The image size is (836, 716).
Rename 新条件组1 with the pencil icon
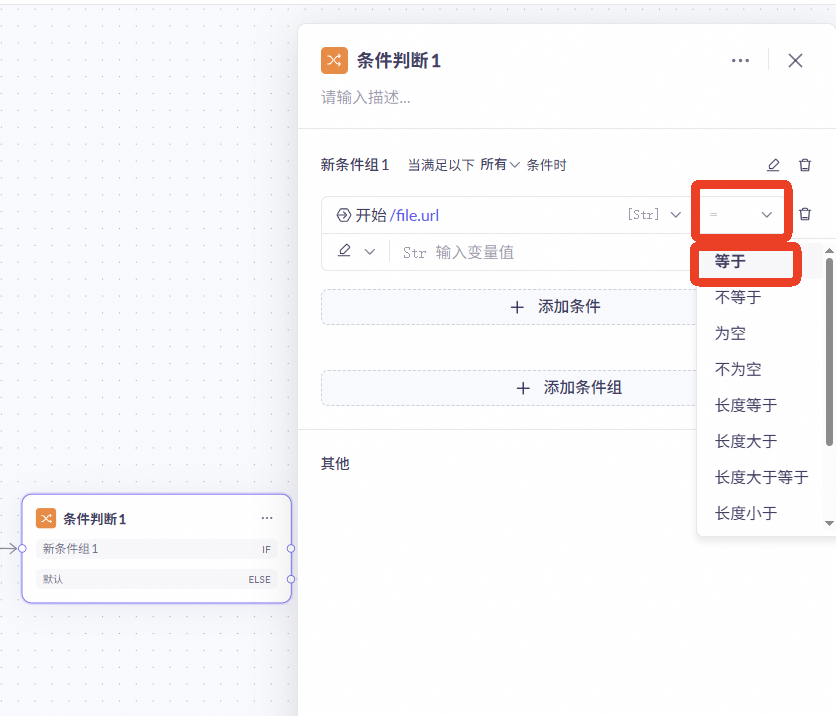pos(773,165)
